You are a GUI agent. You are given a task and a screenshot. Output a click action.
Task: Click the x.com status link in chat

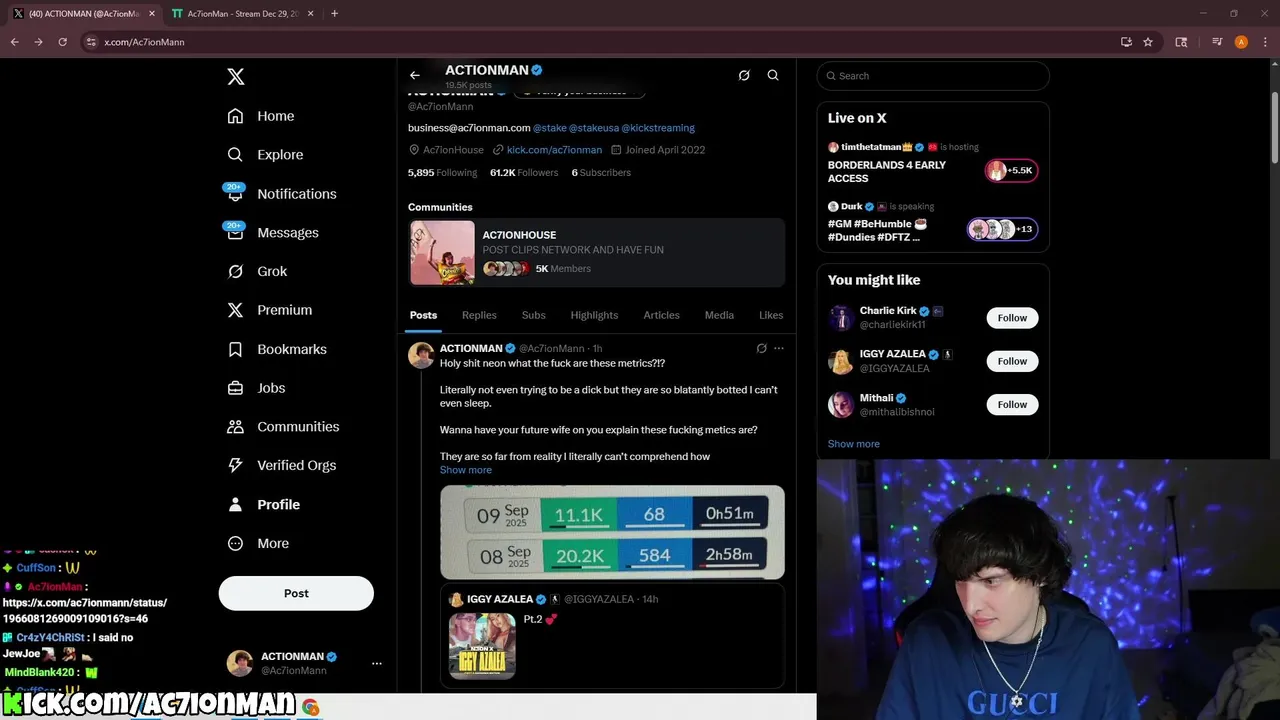click(x=85, y=611)
